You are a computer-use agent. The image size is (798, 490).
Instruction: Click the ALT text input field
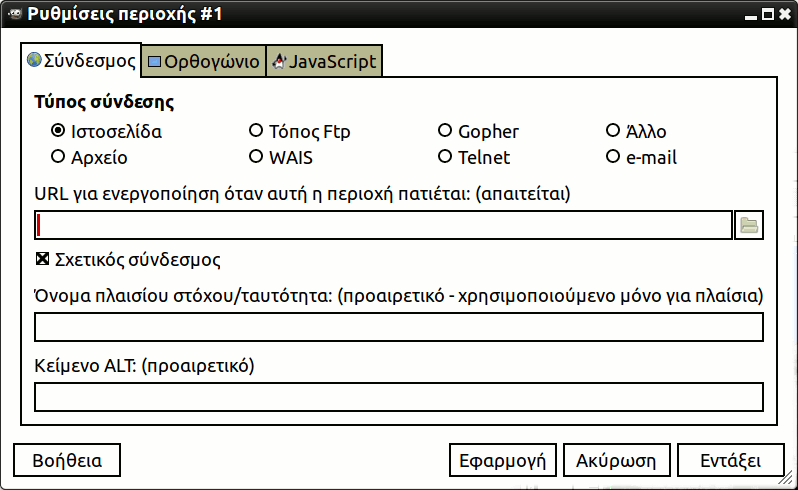(x=399, y=397)
